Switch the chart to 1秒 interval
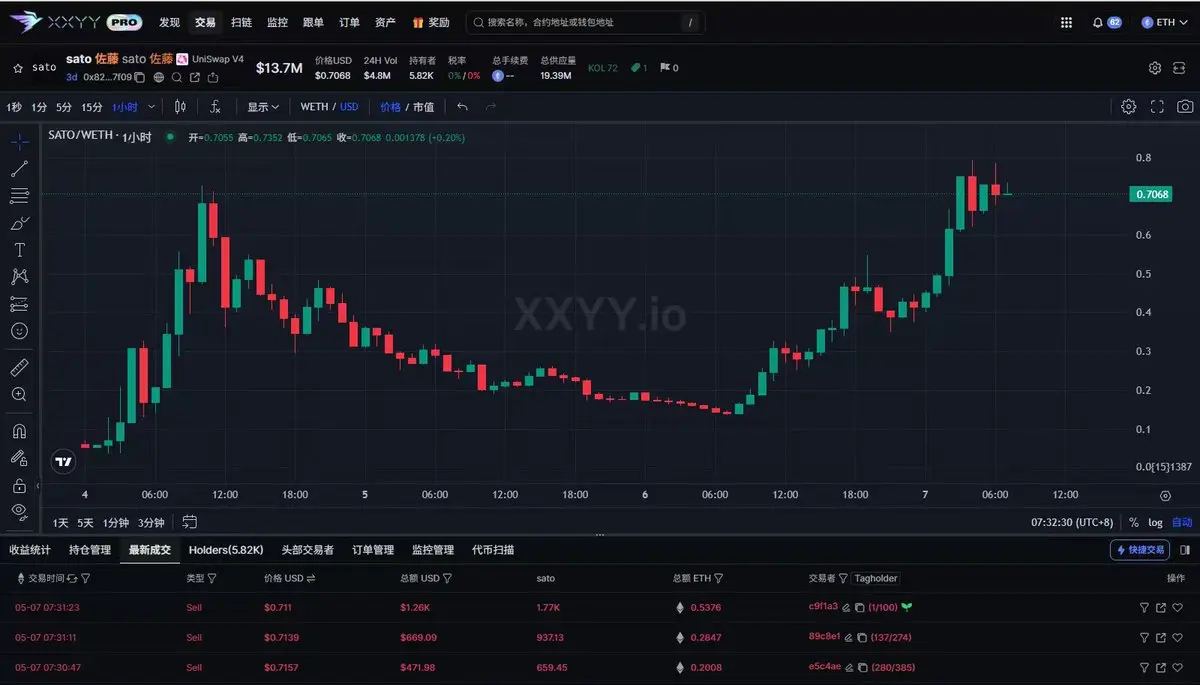Viewport: 1200px width, 685px height. click(x=14, y=107)
